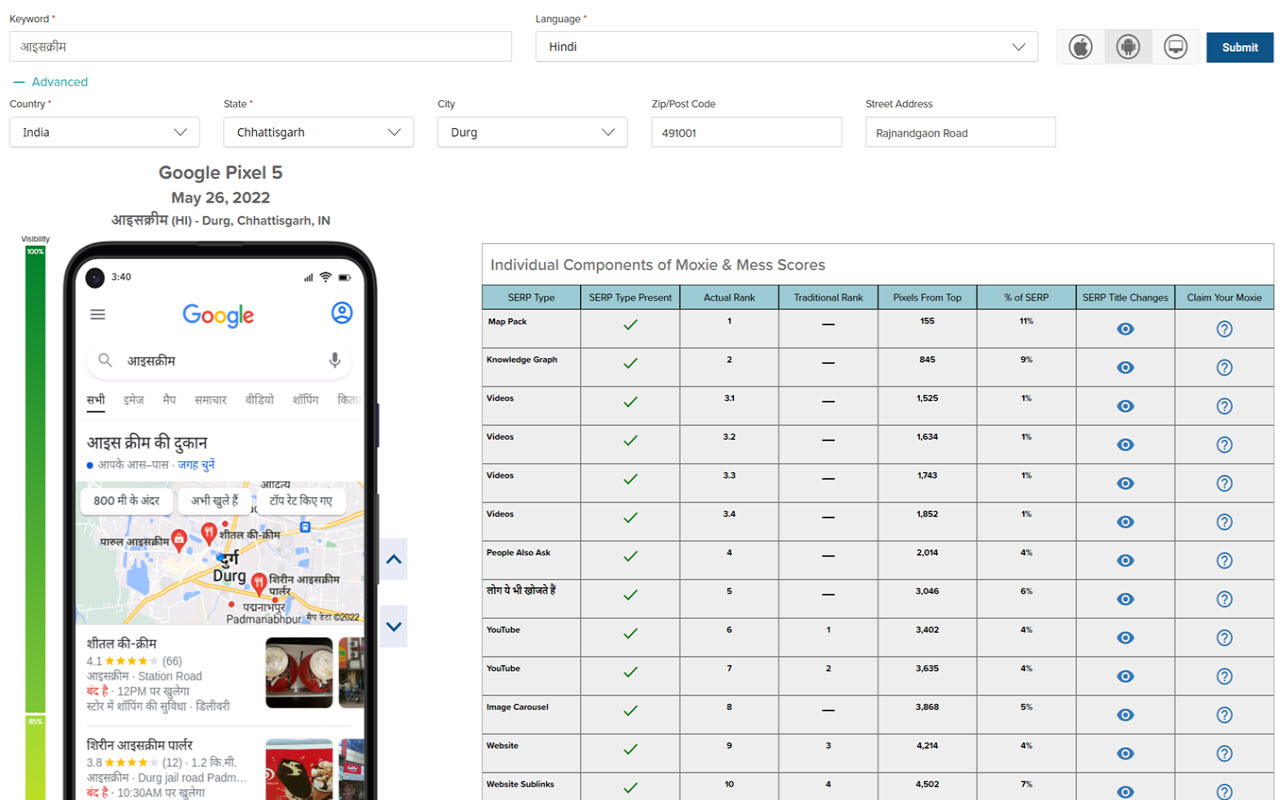View title changes for लोग ये भी खोजते हैं
The image size is (1280, 800).
[1125, 599]
